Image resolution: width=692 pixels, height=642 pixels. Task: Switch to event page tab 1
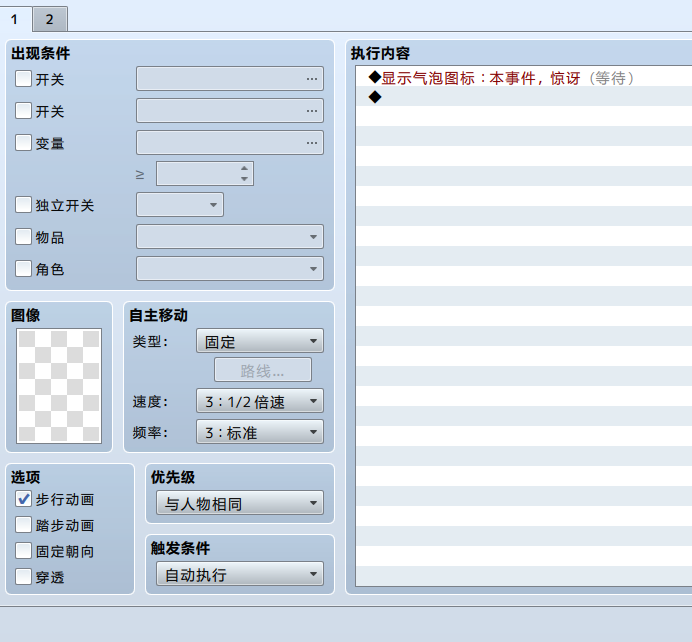[16, 19]
